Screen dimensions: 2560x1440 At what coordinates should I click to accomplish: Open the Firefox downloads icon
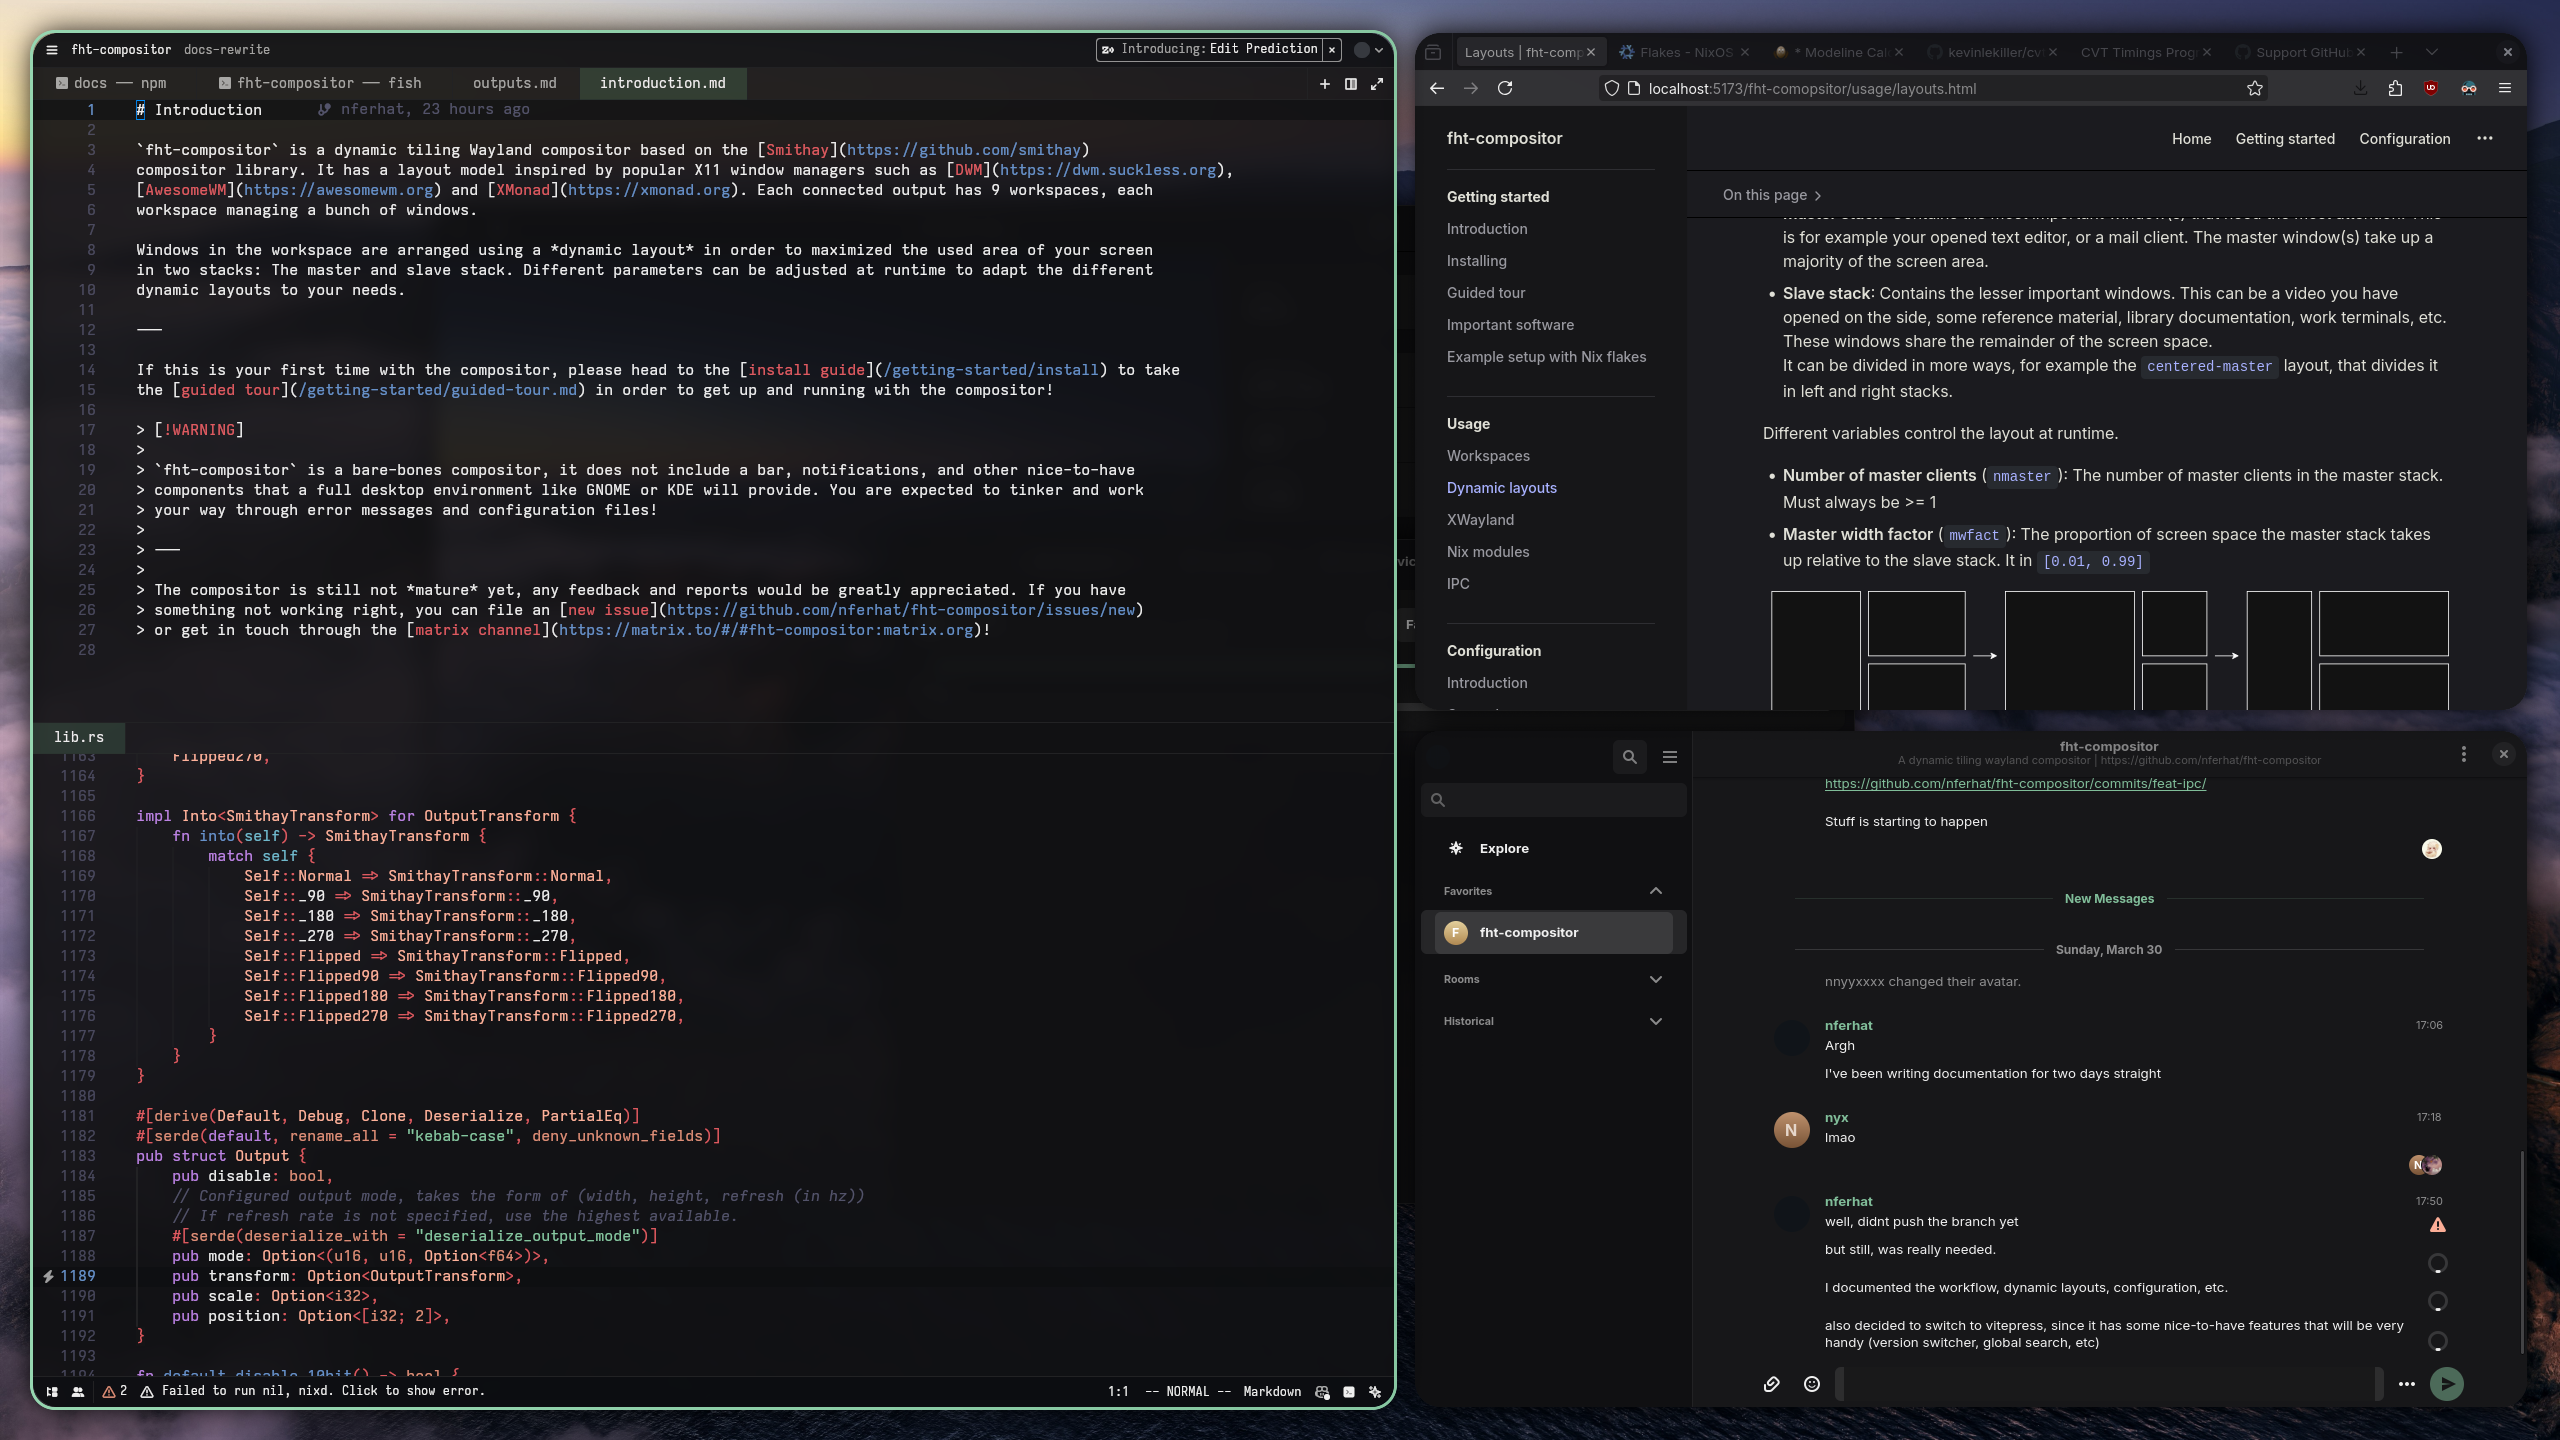pyautogui.click(x=2360, y=88)
